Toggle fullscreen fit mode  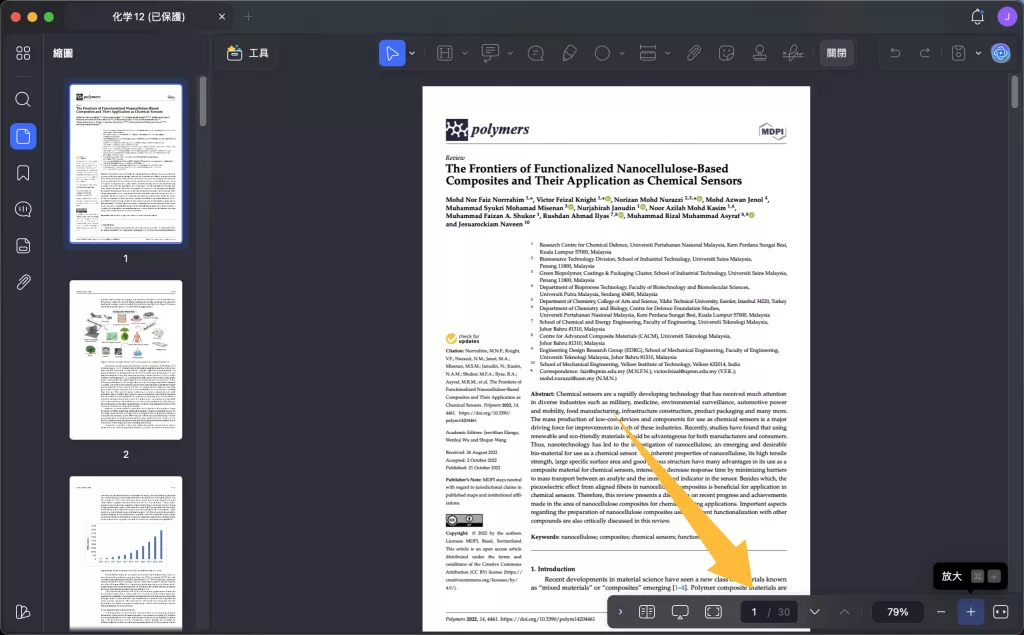coord(713,611)
